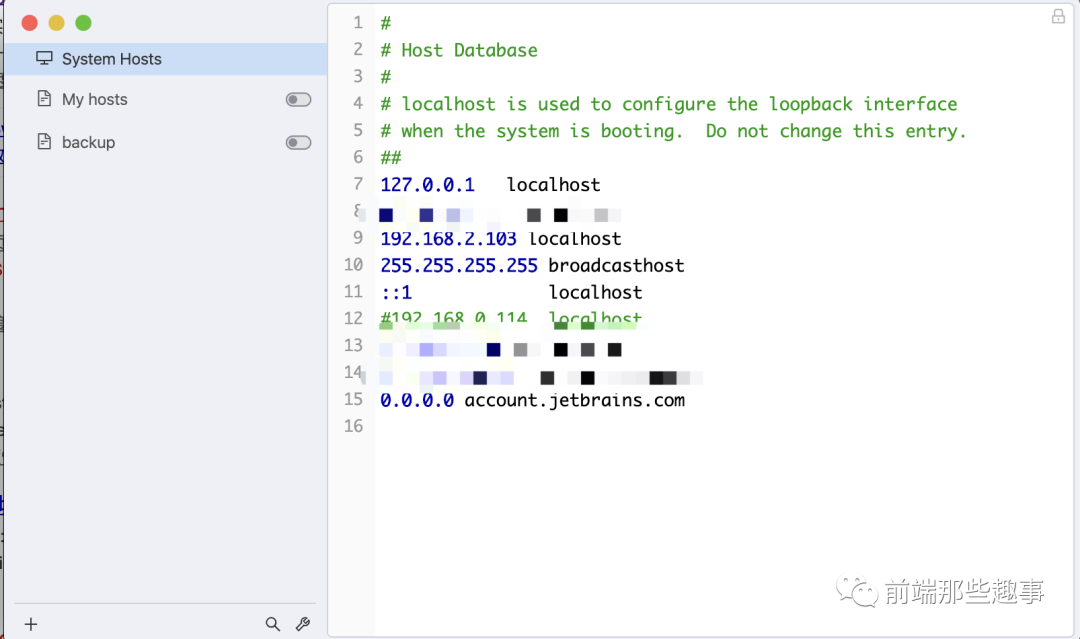This screenshot has height=639, width=1080.
Task: Click the file icon beside My hosts
Action: pos(44,99)
